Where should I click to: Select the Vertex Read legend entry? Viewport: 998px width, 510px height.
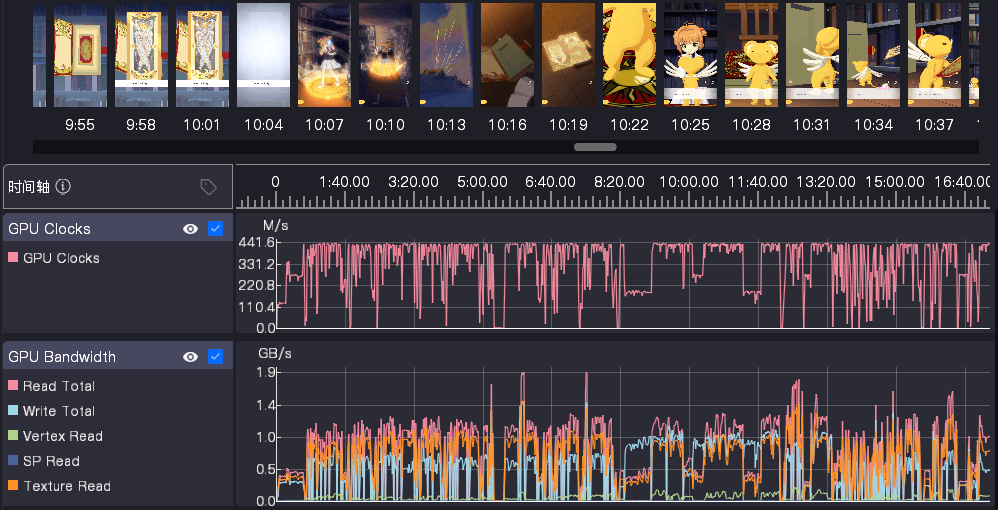[x=62, y=436]
